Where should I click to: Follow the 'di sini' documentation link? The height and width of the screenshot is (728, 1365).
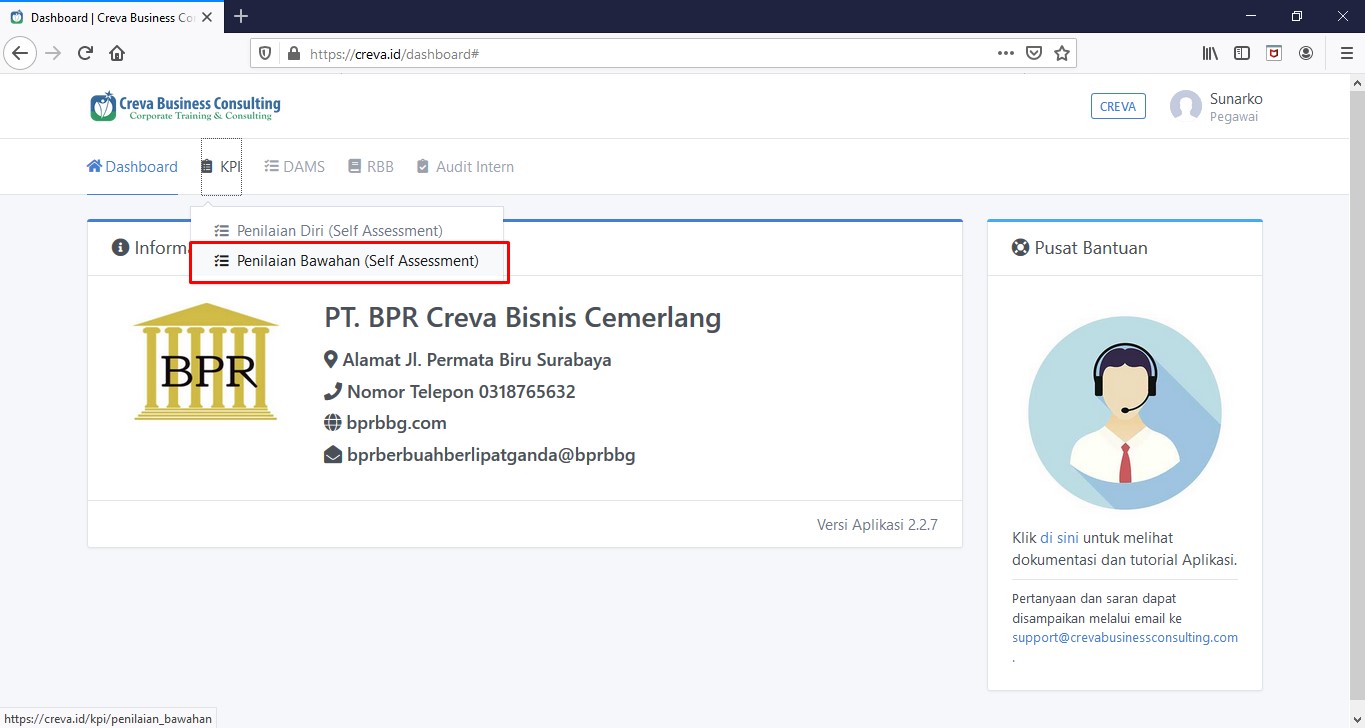point(1059,538)
